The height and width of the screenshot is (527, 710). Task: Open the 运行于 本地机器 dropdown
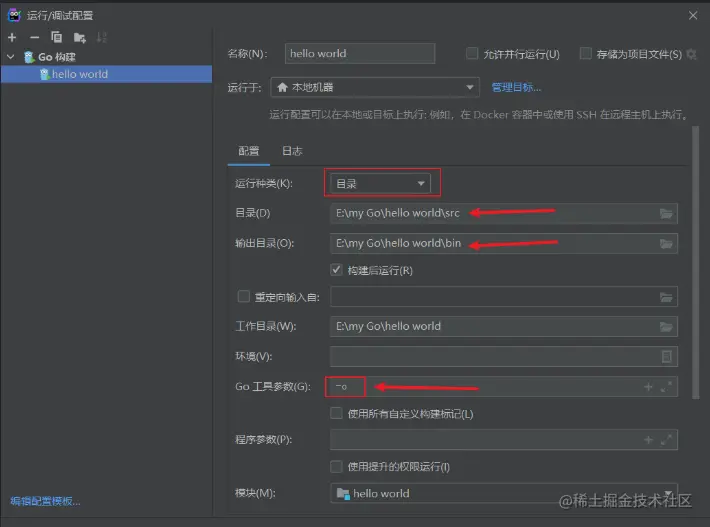(x=375, y=87)
